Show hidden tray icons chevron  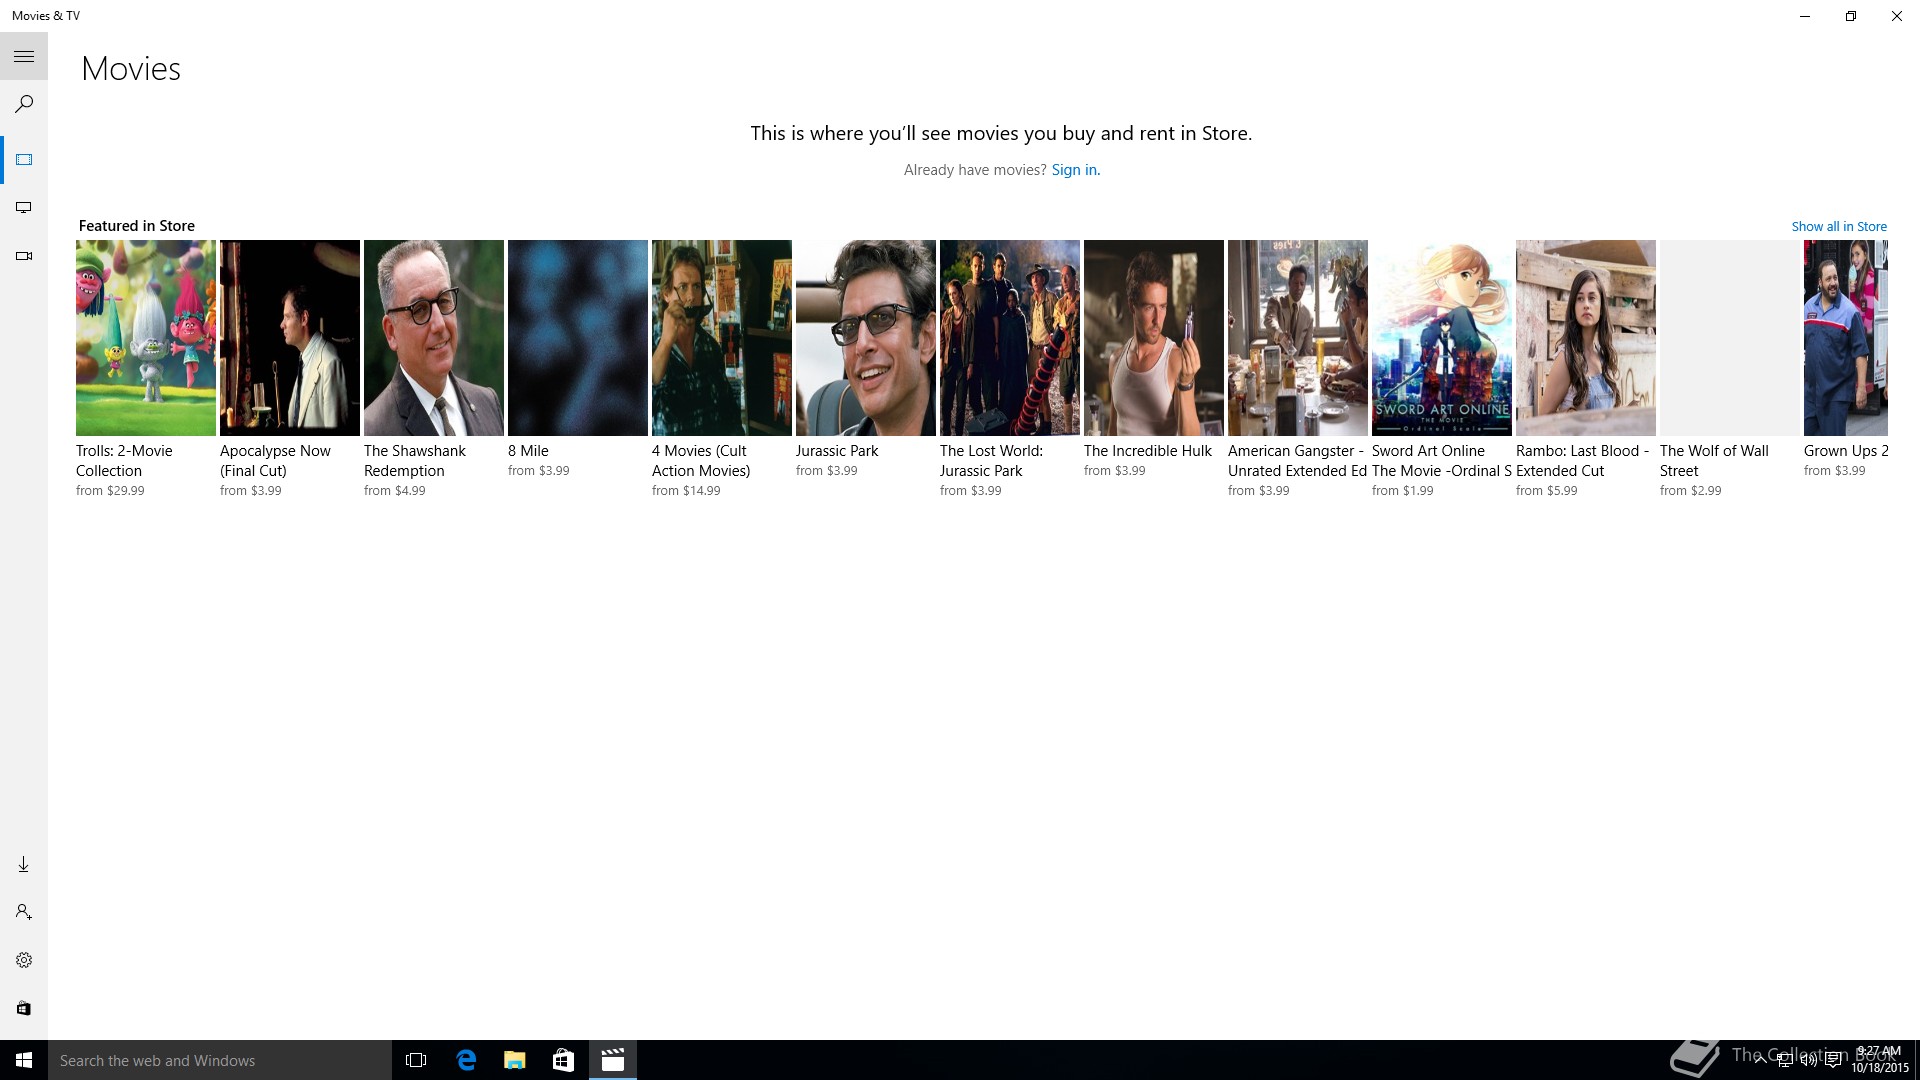click(x=1760, y=1060)
